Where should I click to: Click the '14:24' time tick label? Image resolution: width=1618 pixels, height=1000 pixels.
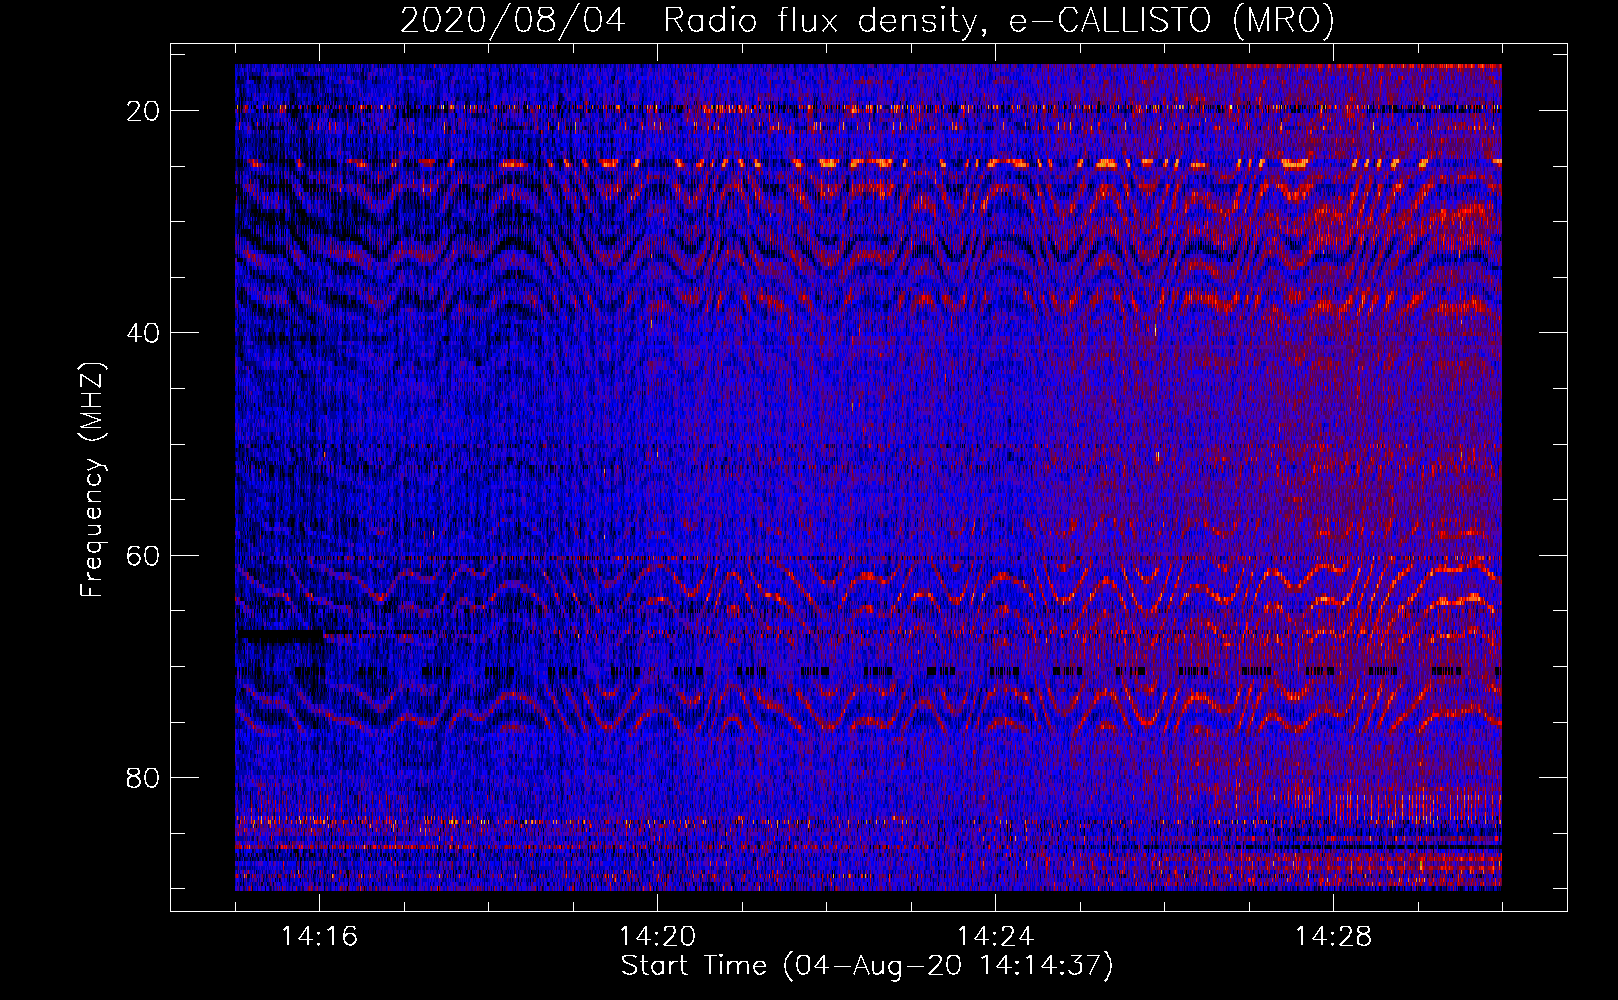(x=995, y=937)
